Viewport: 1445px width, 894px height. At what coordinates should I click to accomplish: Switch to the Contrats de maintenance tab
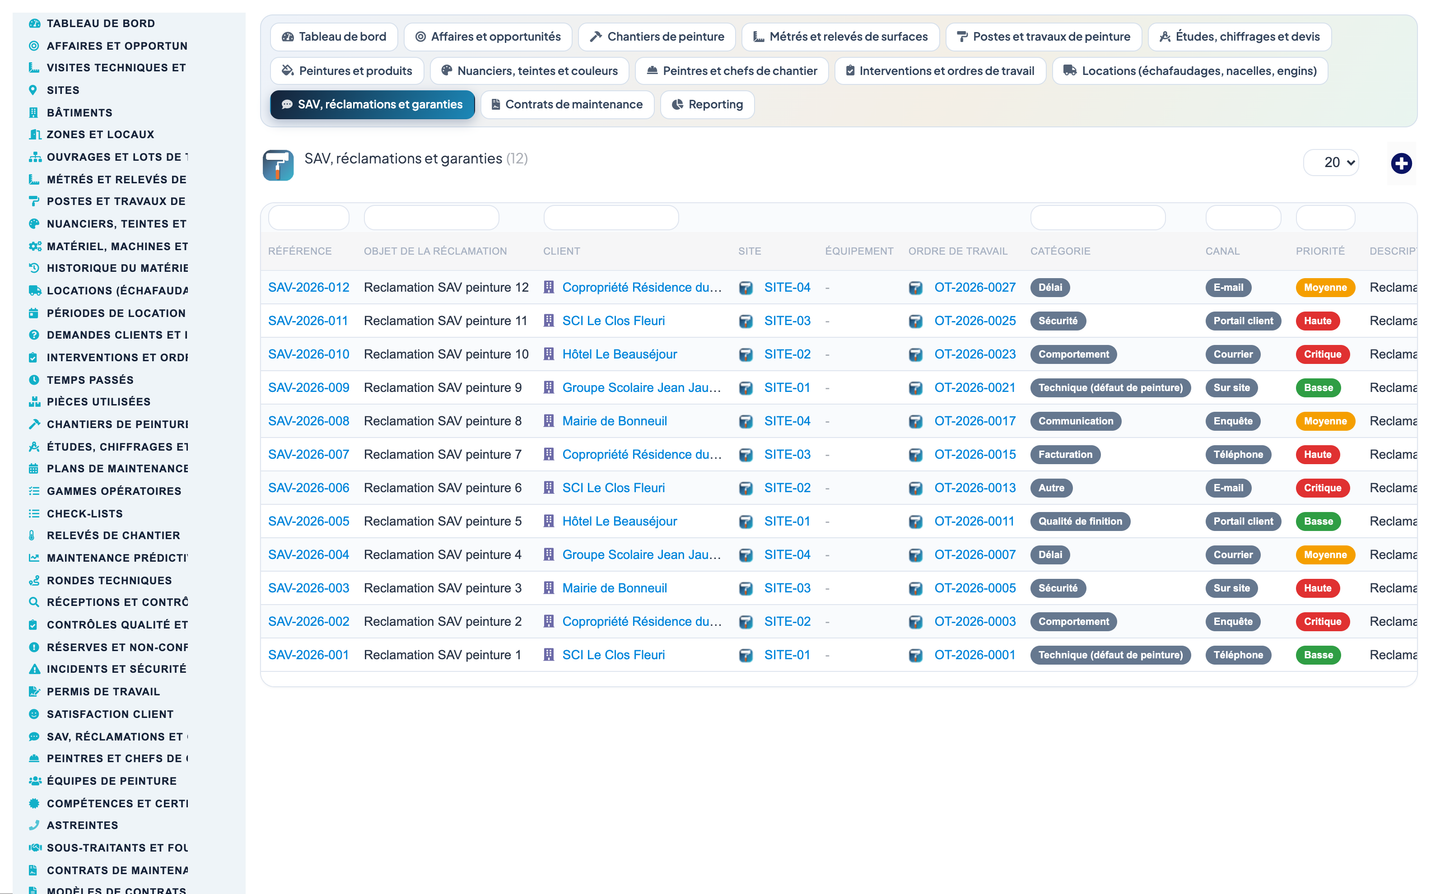pos(567,105)
